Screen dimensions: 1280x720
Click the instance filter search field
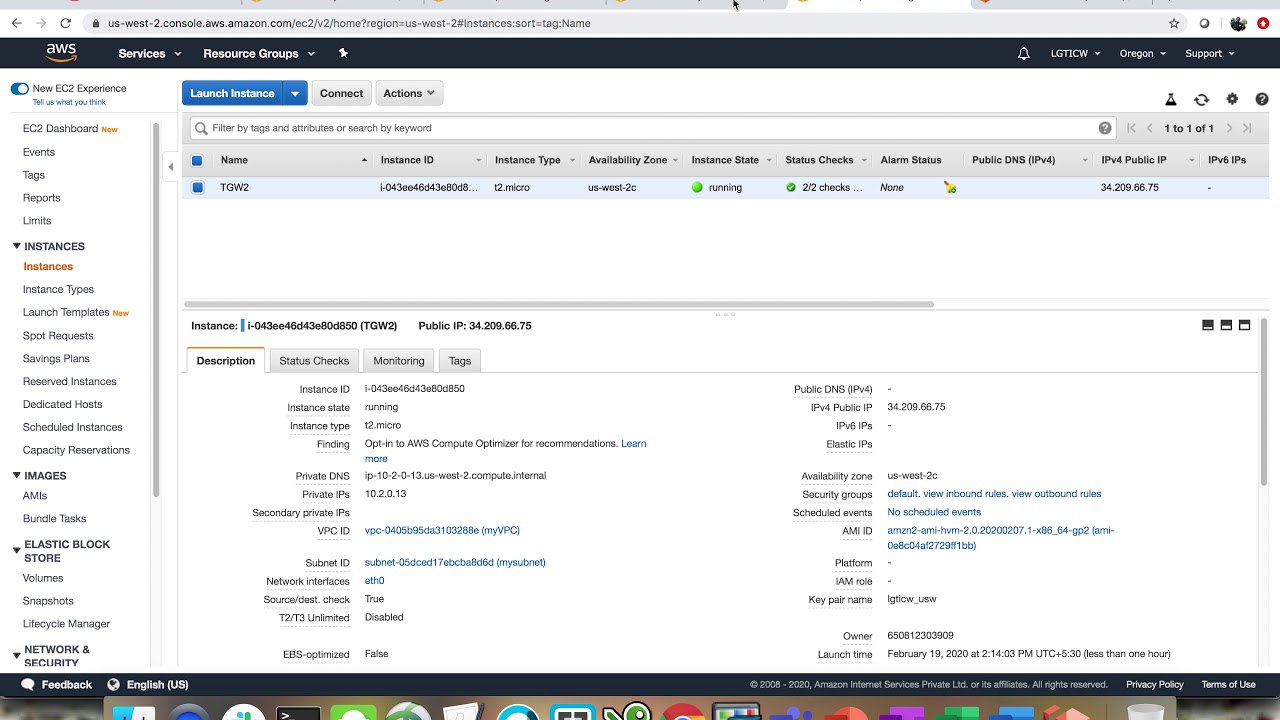point(653,128)
